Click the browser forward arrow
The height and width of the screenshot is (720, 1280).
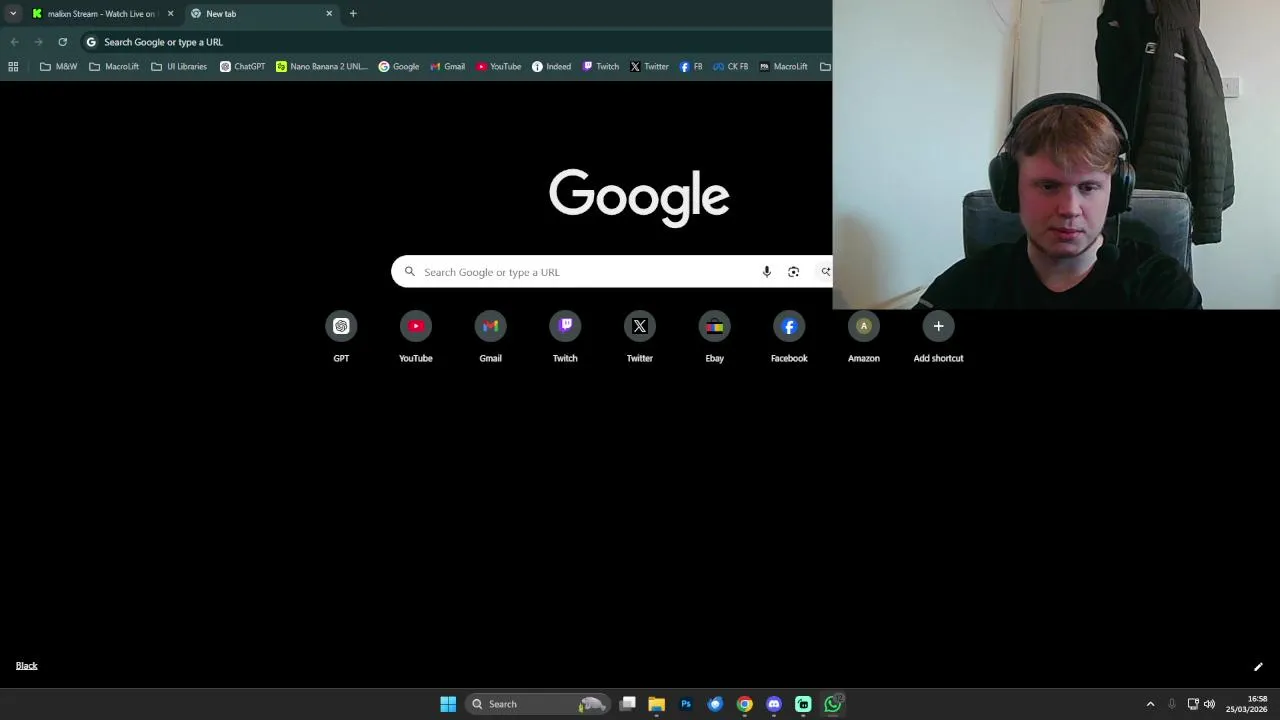tap(38, 42)
